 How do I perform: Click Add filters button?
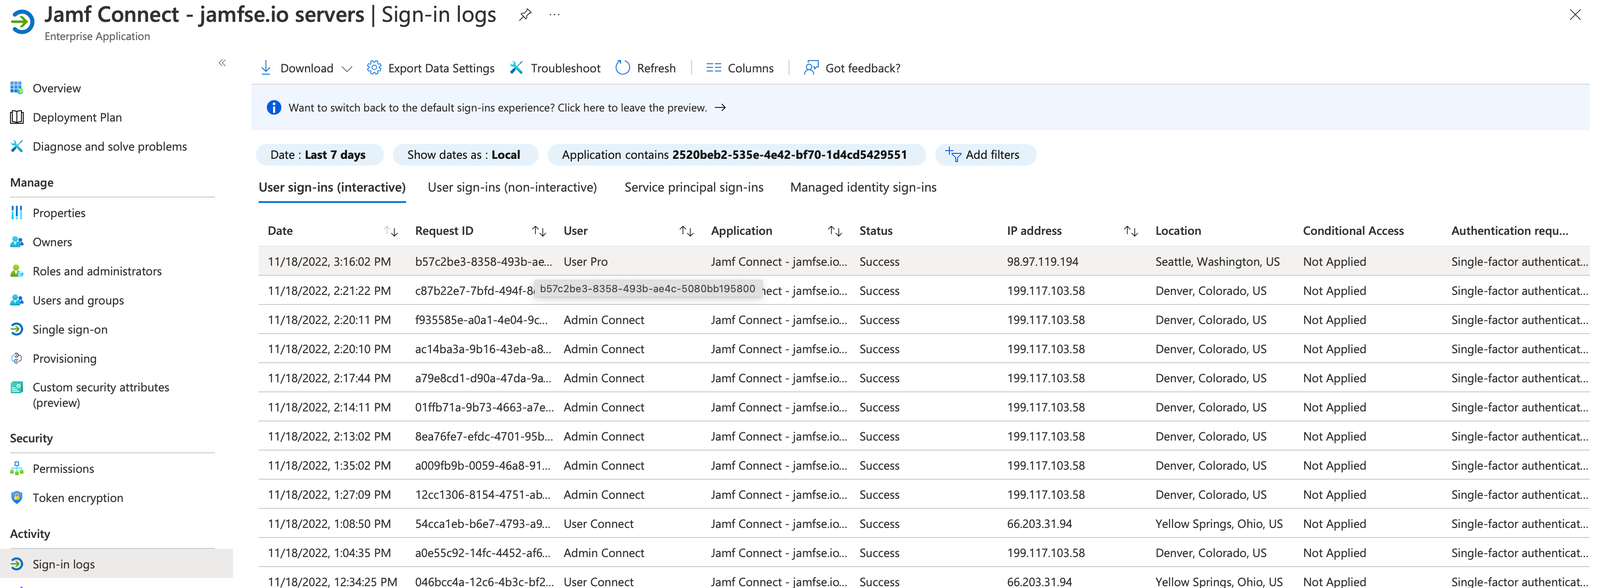point(984,155)
